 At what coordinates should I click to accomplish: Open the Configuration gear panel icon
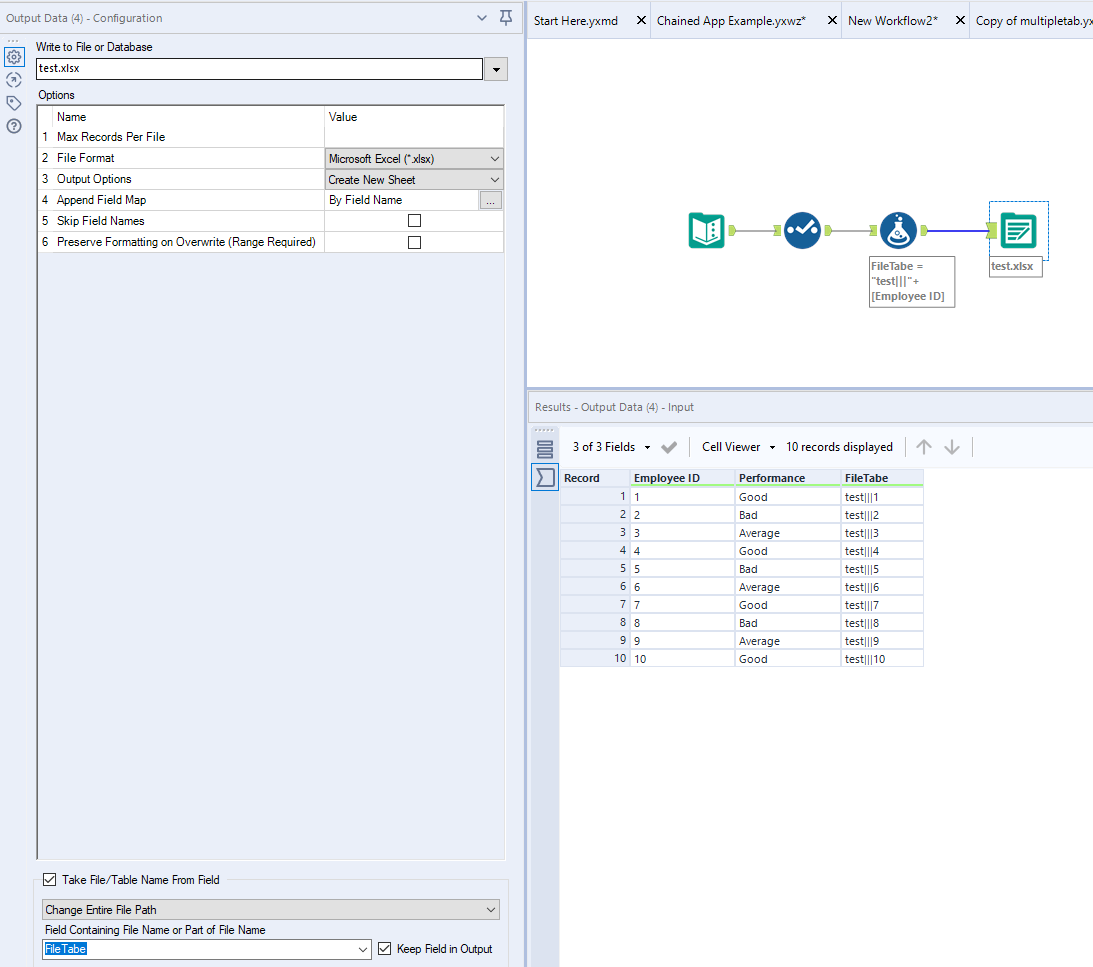click(x=13, y=56)
